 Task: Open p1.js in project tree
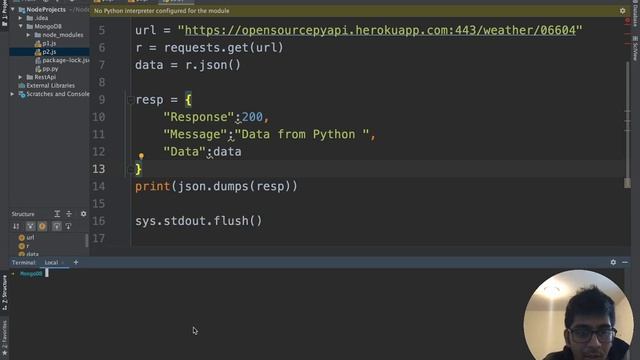coord(45,43)
